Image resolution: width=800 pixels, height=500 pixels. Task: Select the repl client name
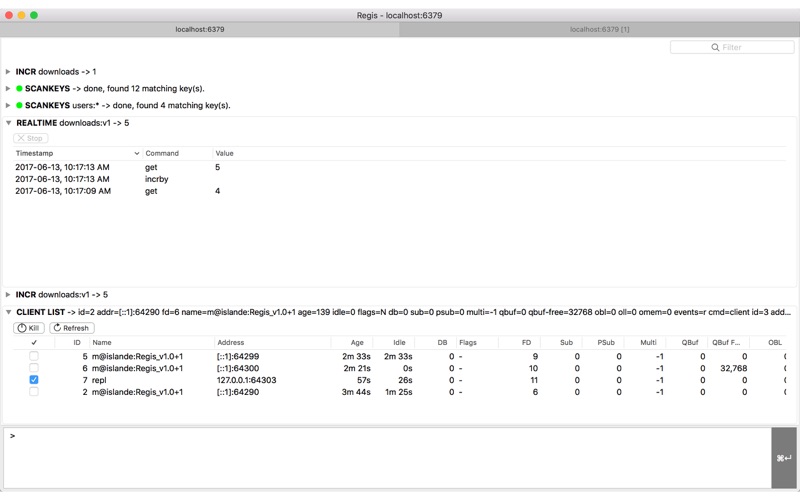(x=99, y=381)
